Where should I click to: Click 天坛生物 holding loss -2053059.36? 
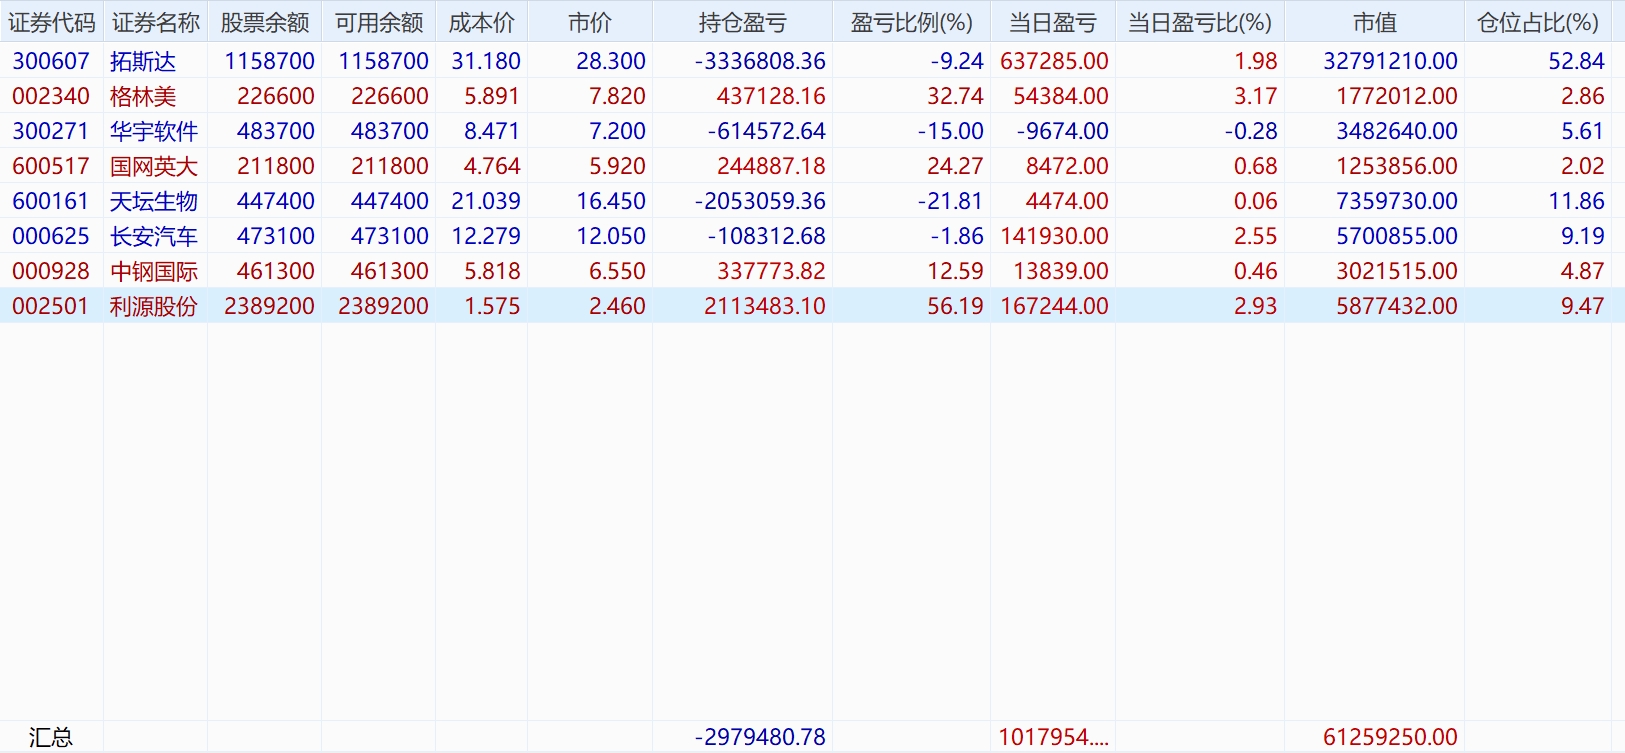(760, 201)
